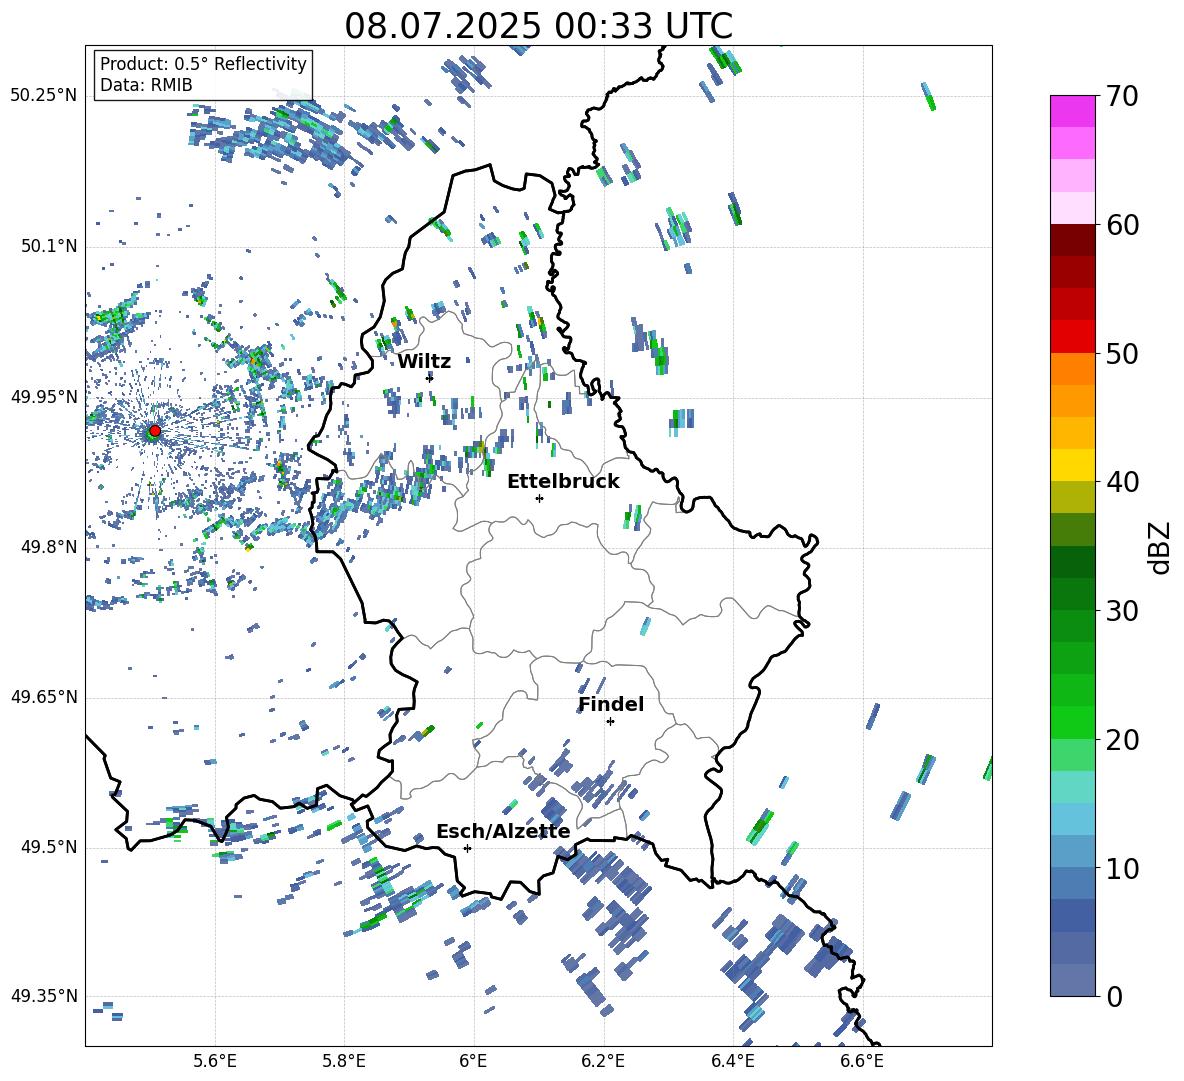This screenshot has height=1081, width=1184.
Task: Click the 49.65°N latitude label
Action: click(x=44, y=697)
